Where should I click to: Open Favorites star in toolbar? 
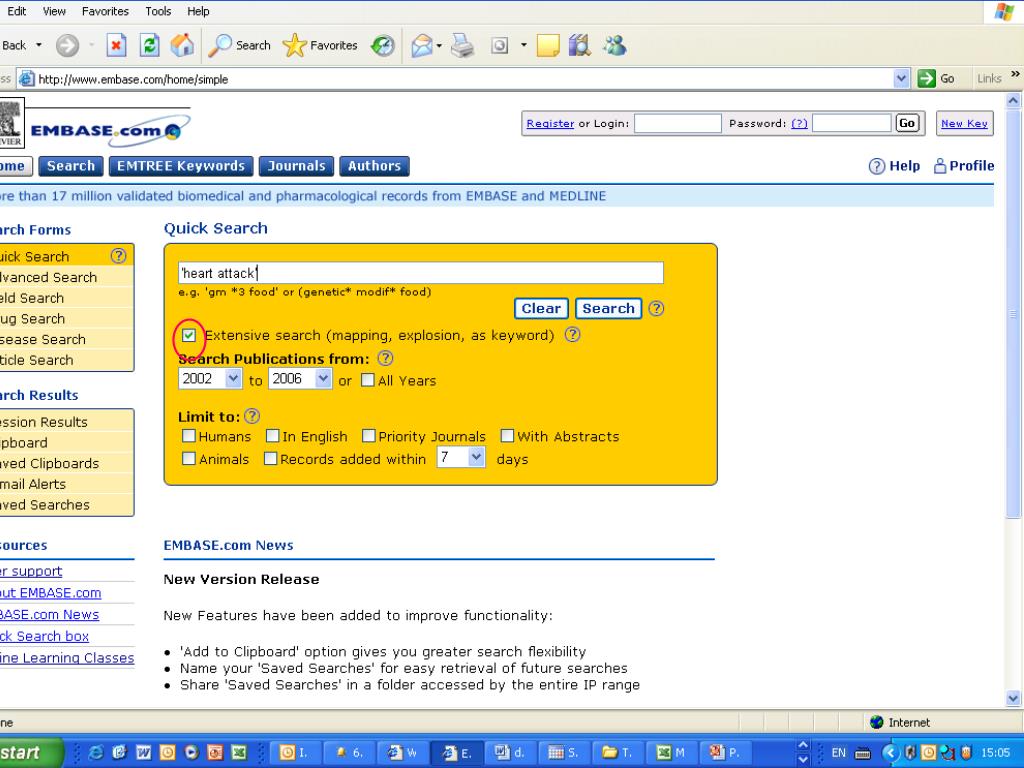(320, 45)
